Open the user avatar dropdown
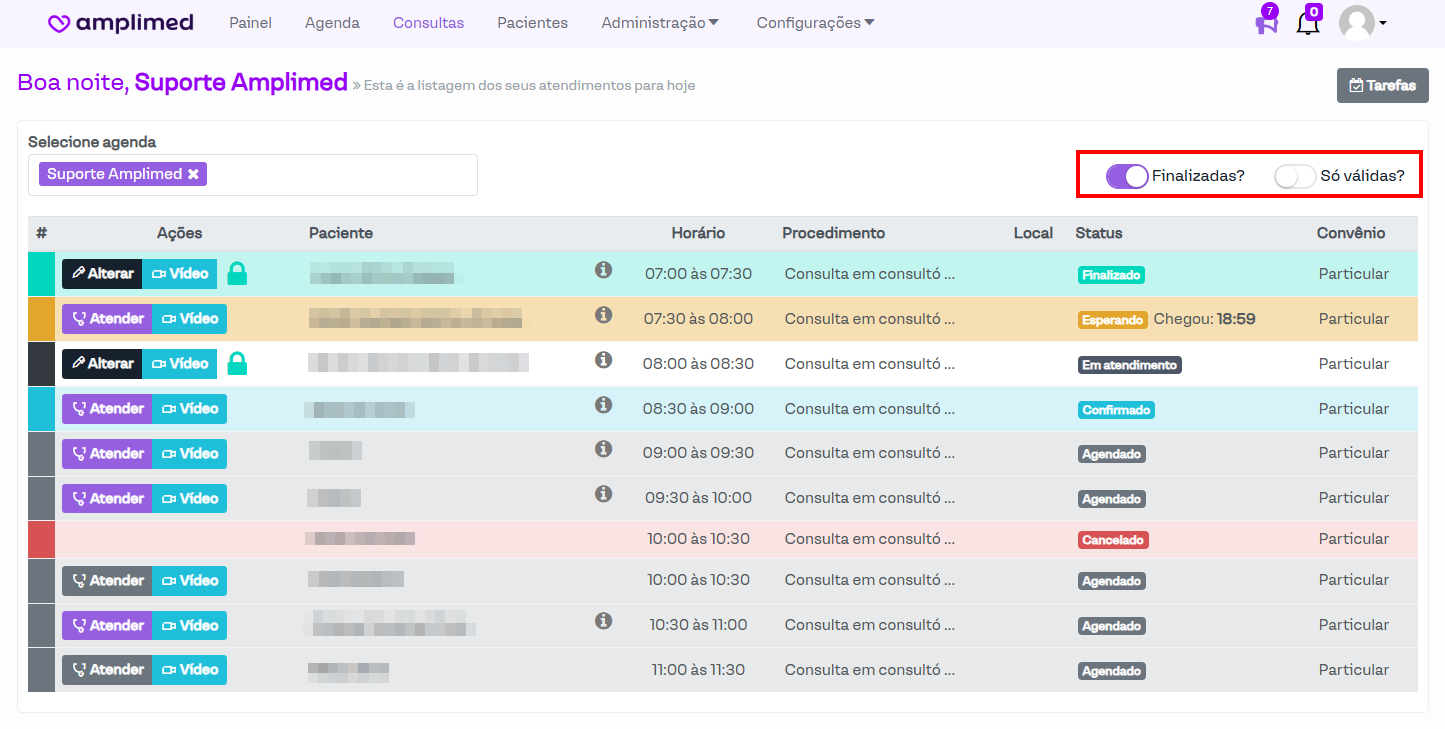Viewport: 1445px width, 729px height. (x=1362, y=23)
